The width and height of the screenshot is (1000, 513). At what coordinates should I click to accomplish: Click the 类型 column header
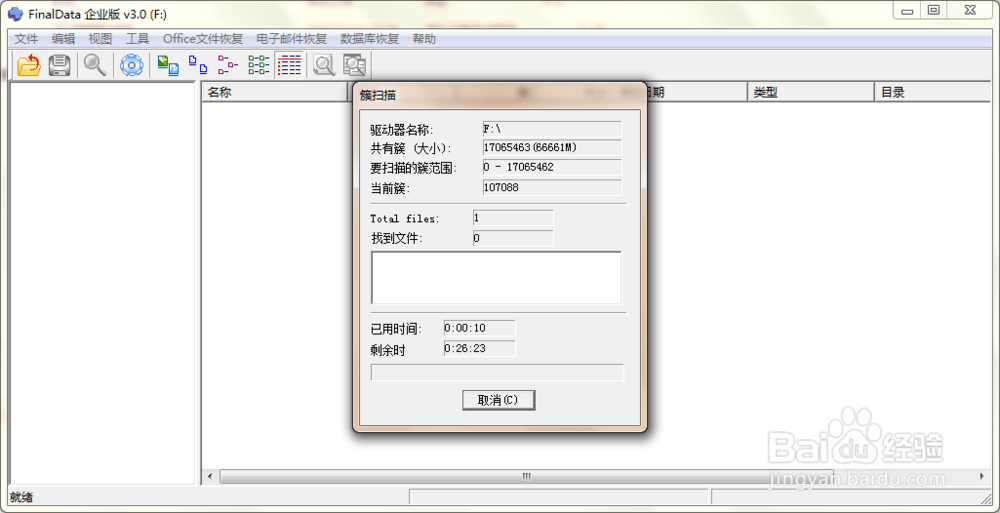pyautogui.click(x=809, y=93)
